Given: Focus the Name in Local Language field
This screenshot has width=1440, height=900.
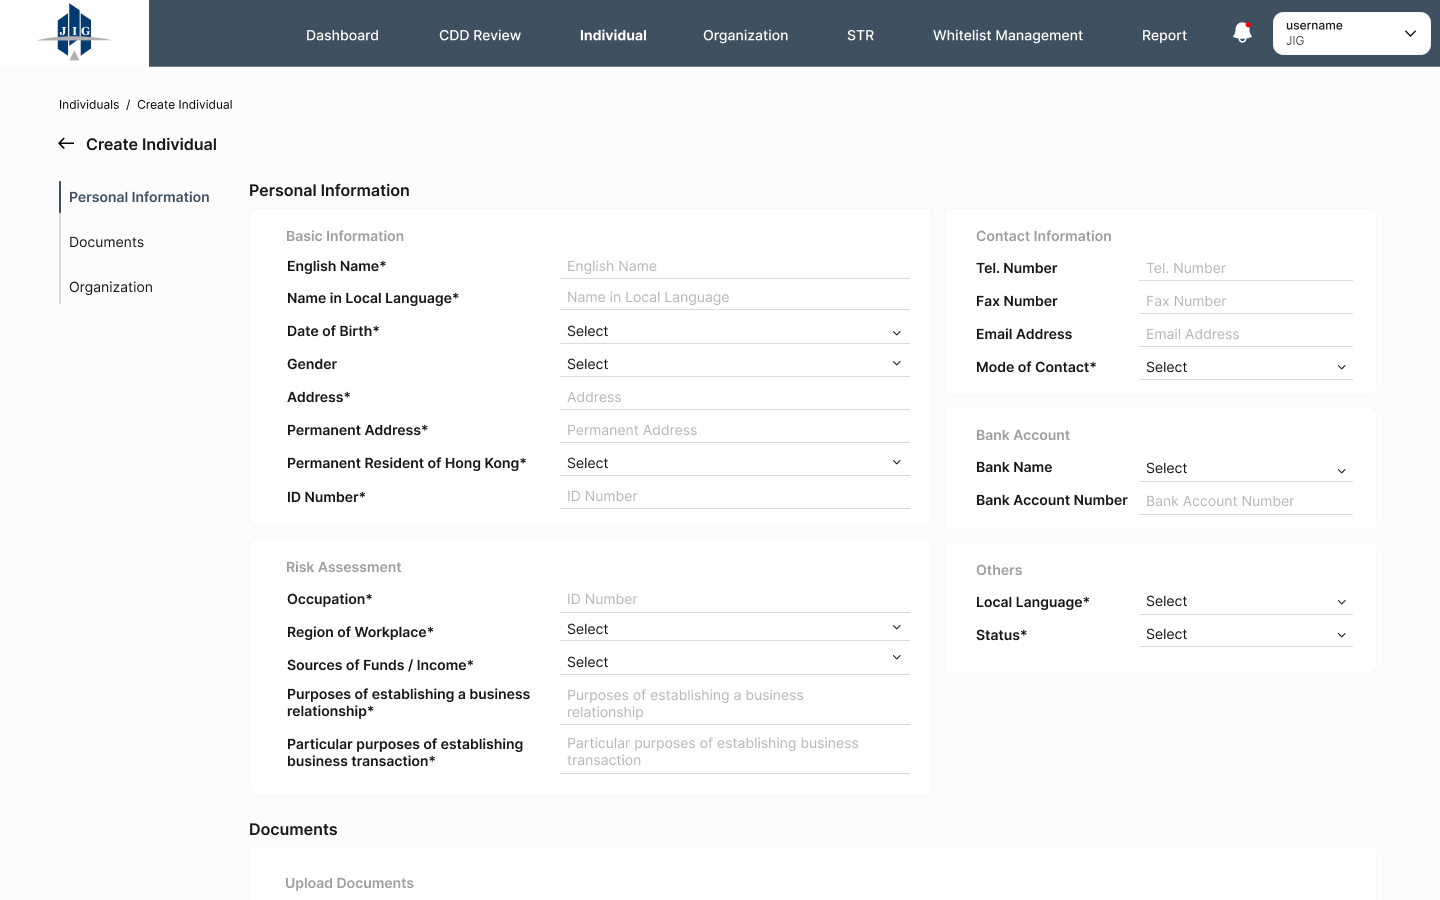Looking at the screenshot, I should click(x=735, y=297).
